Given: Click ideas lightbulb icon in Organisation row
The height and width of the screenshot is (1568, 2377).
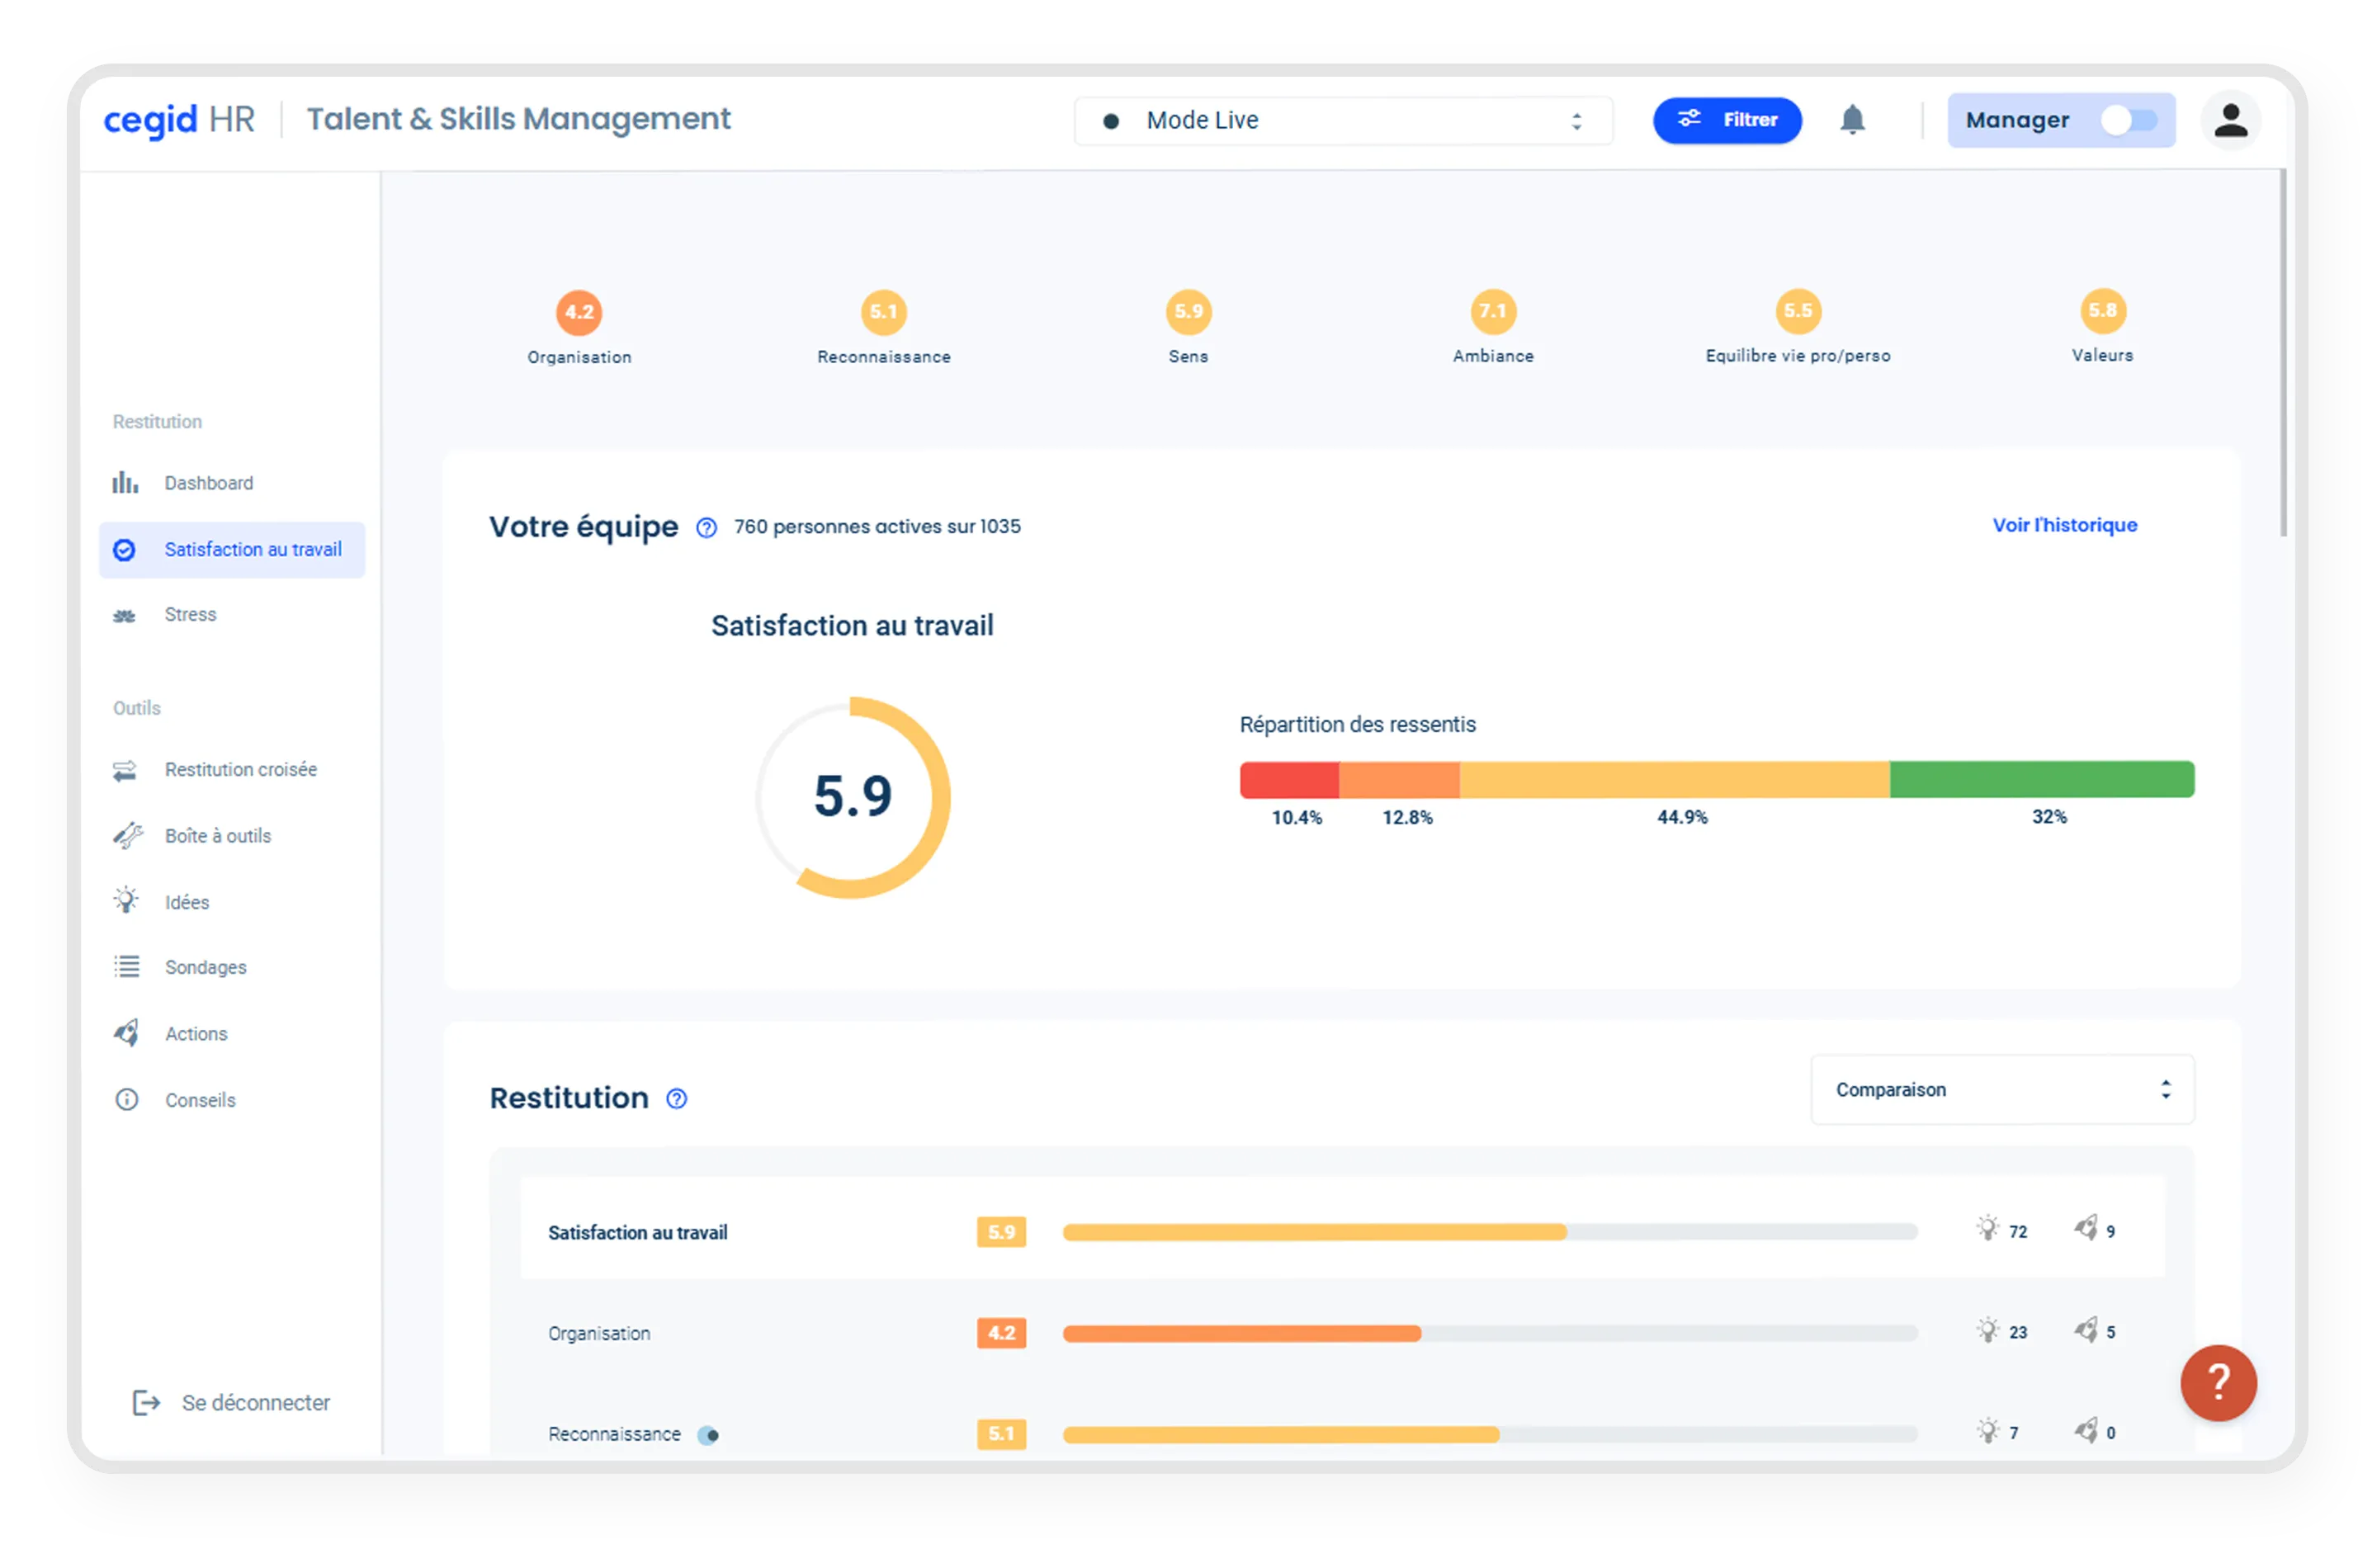Looking at the screenshot, I should pos(1987,1330).
